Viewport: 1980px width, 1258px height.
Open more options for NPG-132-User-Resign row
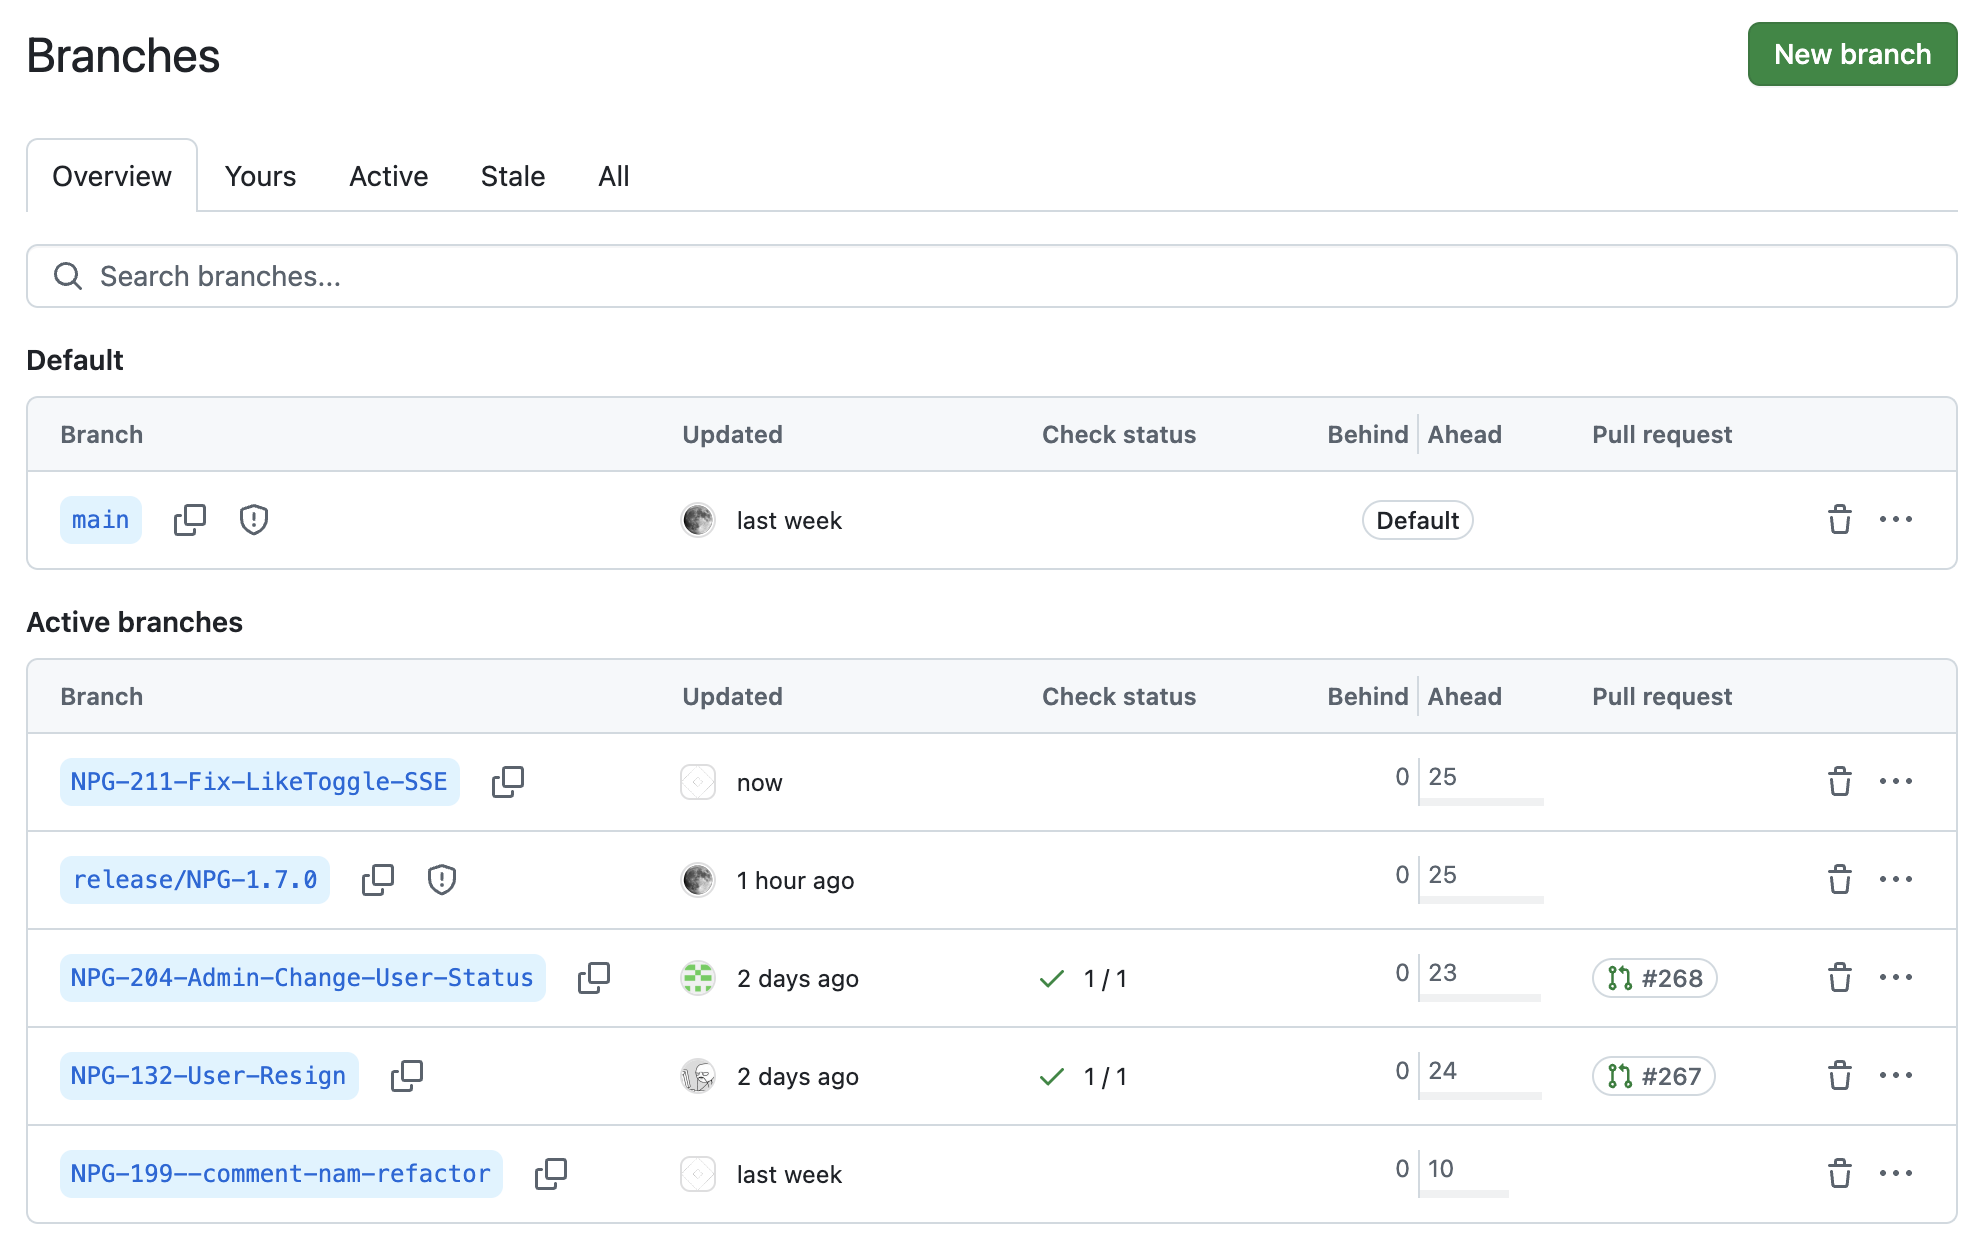click(x=1895, y=1076)
